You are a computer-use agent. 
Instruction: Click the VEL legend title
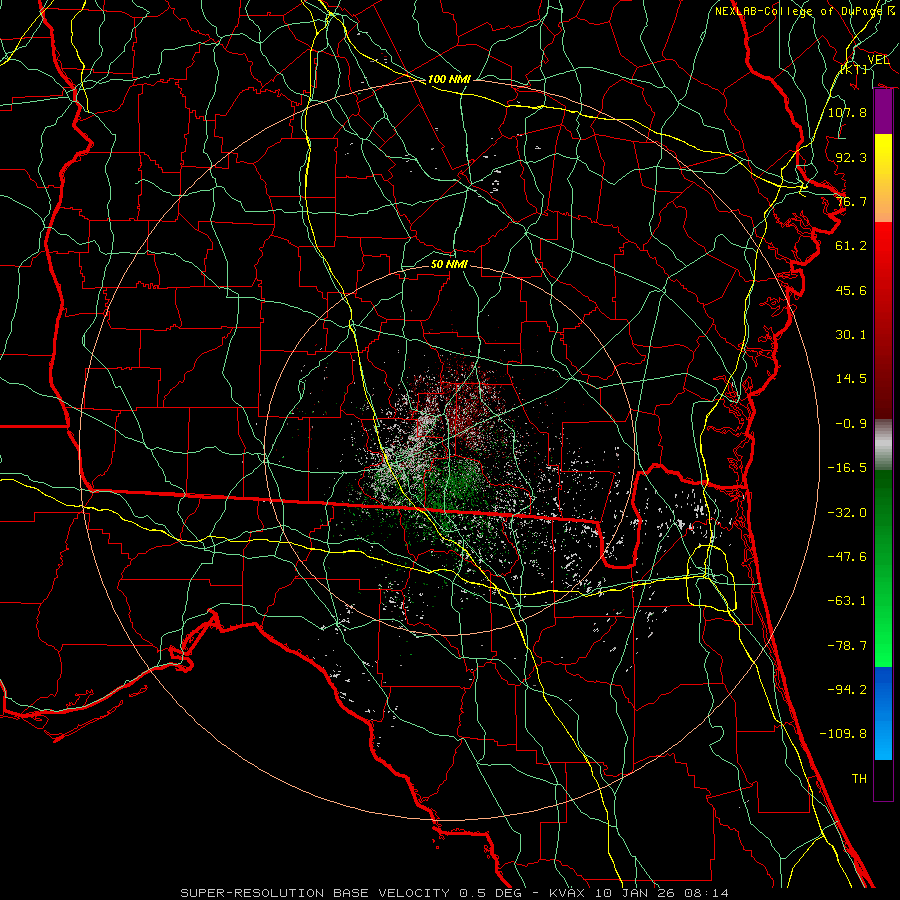tap(878, 60)
